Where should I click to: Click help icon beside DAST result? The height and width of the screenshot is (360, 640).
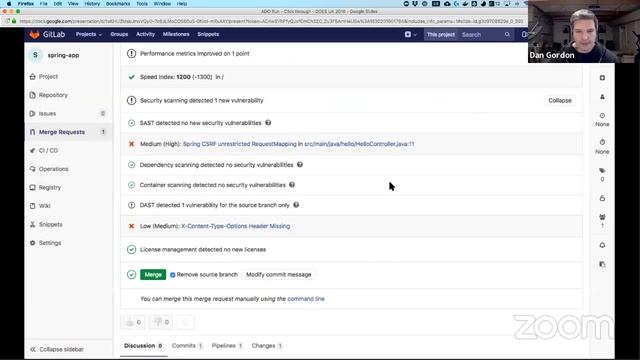(x=296, y=205)
